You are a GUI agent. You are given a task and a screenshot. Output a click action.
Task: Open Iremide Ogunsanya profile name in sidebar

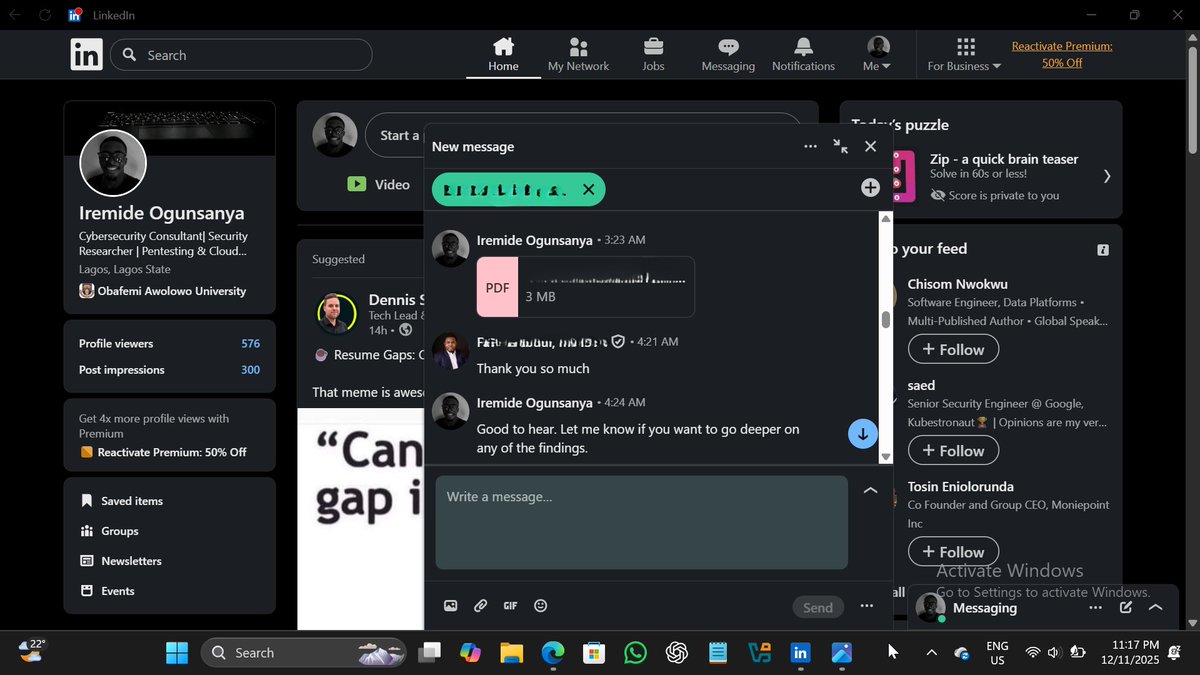coord(162,213)
